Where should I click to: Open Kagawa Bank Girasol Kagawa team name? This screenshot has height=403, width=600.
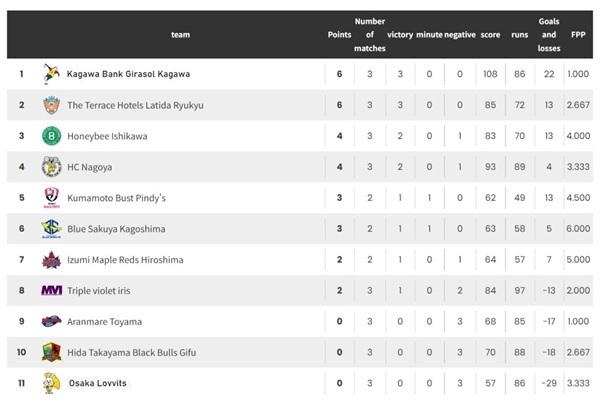tap(128, 74)
